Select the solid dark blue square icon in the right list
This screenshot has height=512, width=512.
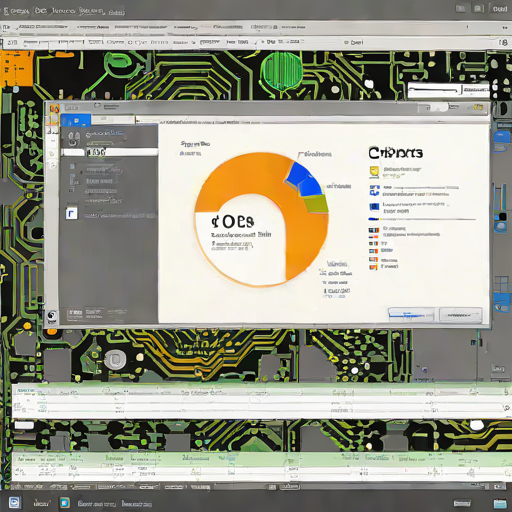coord(374,207)
